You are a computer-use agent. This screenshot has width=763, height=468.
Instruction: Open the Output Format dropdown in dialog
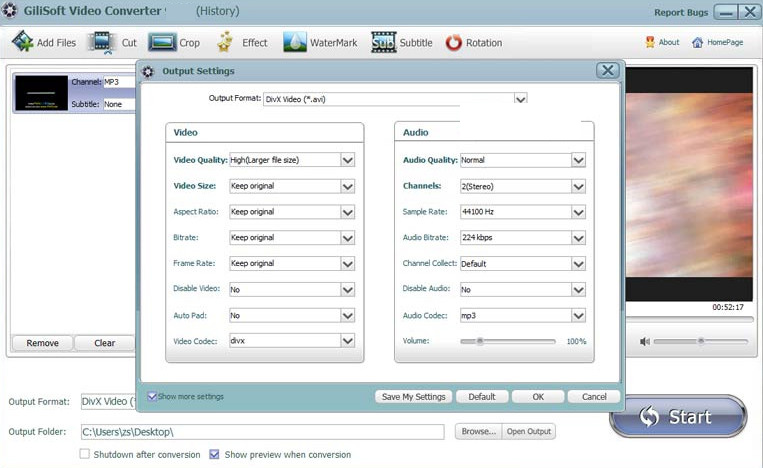[521, 99]
